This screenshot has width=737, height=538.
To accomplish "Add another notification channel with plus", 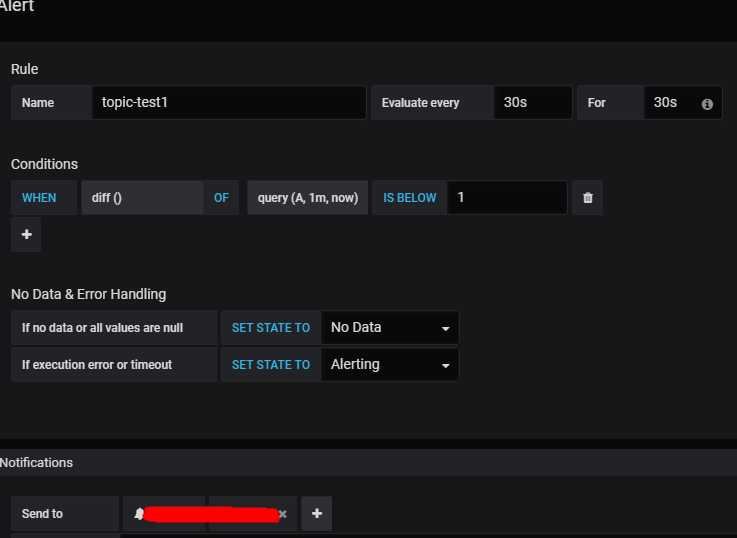I will 317,514.
